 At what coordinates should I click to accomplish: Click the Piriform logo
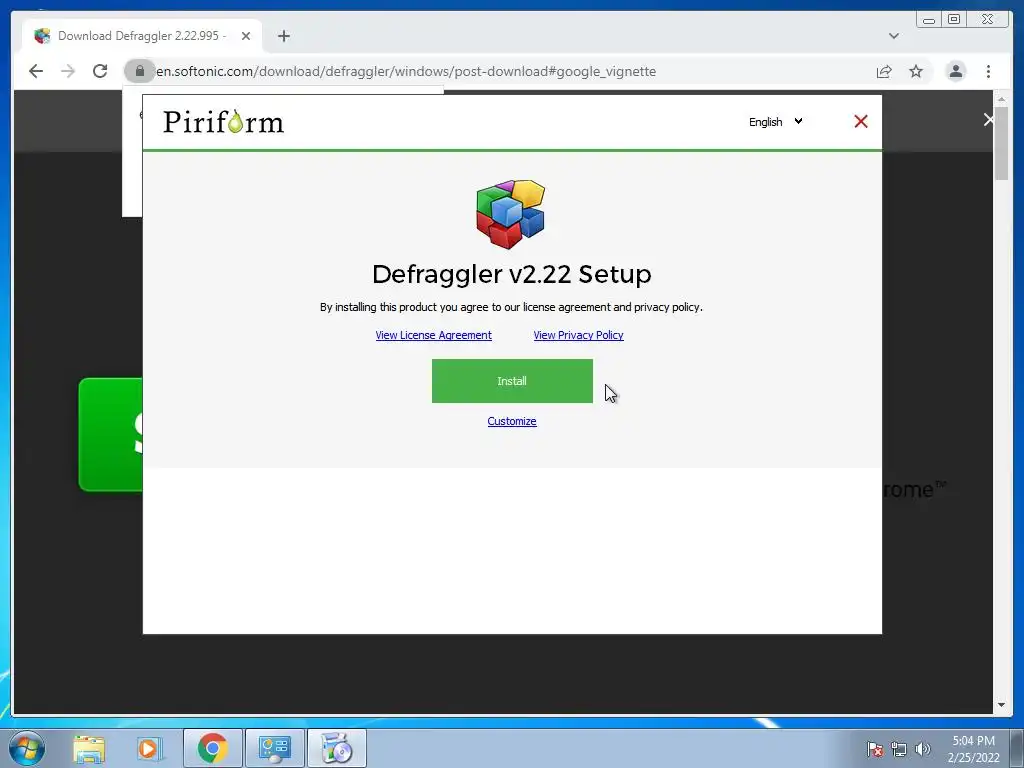tap(223, 121)
